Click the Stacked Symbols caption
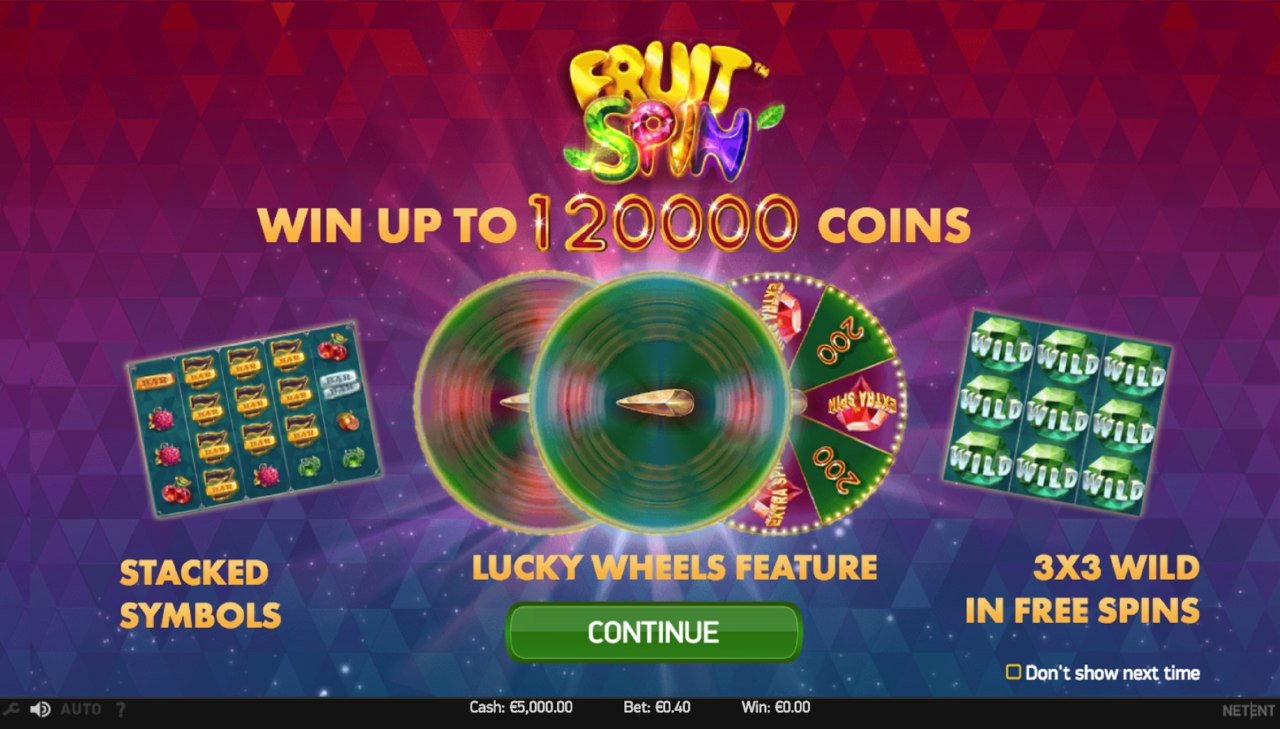Viewport: 1280px width, 729px height. point(200,594)
